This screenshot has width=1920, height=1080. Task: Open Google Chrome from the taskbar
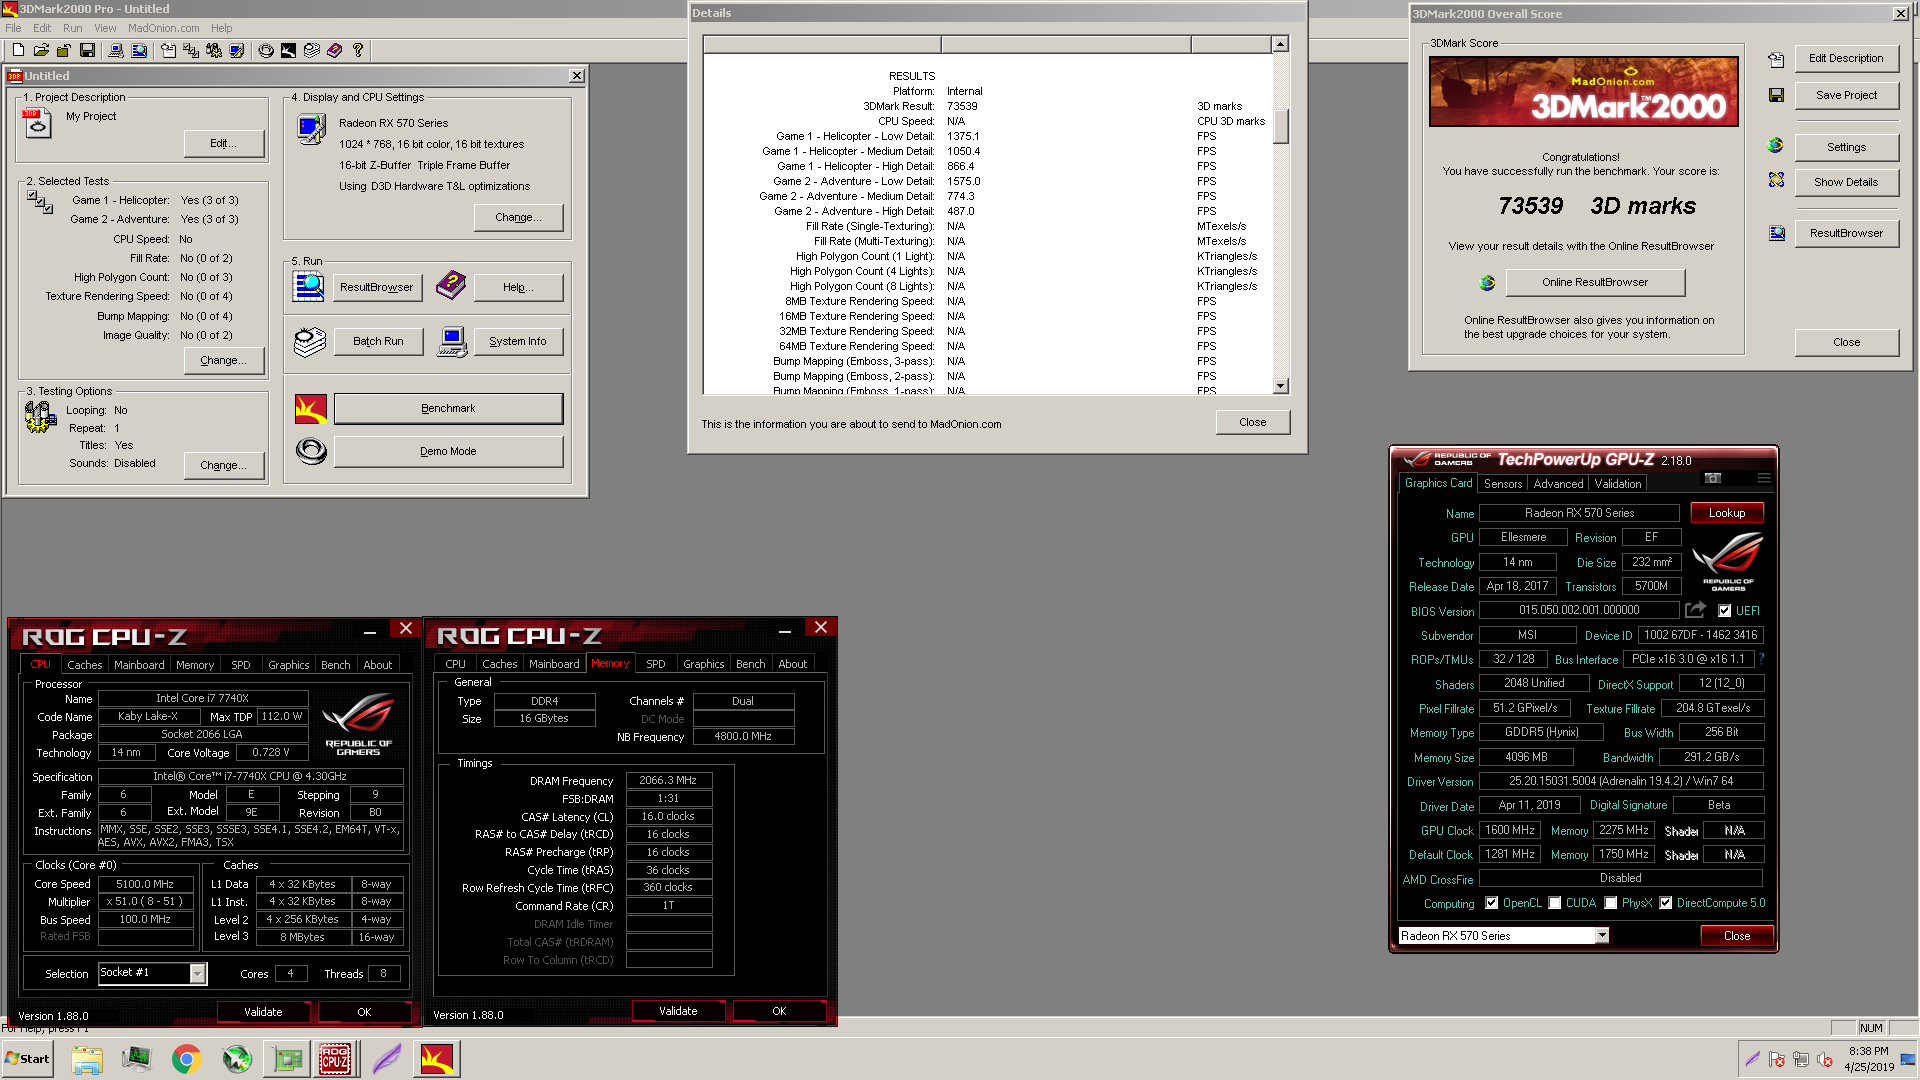pos(186,1058)
